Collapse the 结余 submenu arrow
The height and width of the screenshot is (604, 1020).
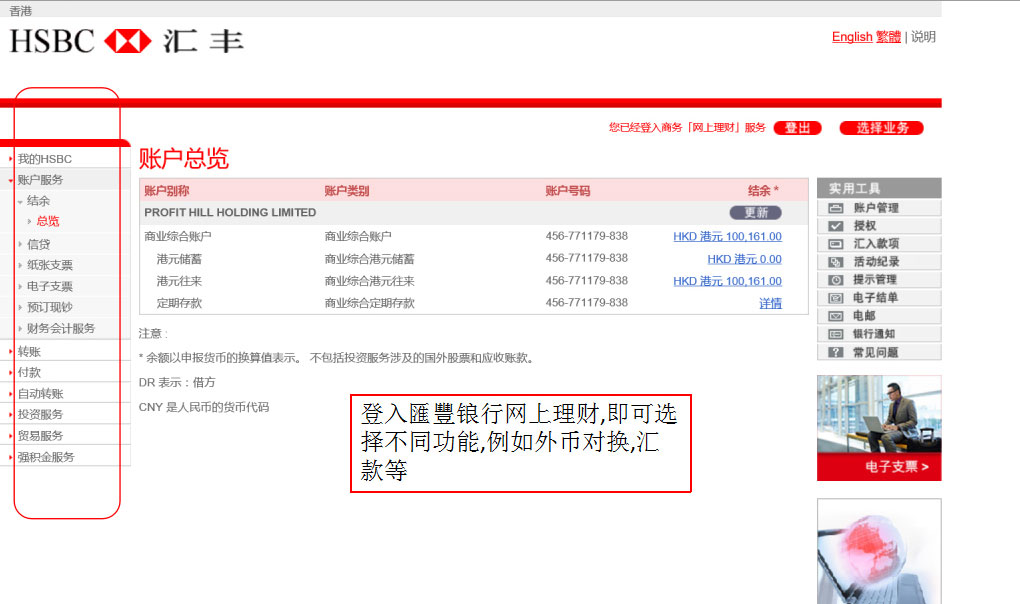pyautogui.click(x=20, y=201)
